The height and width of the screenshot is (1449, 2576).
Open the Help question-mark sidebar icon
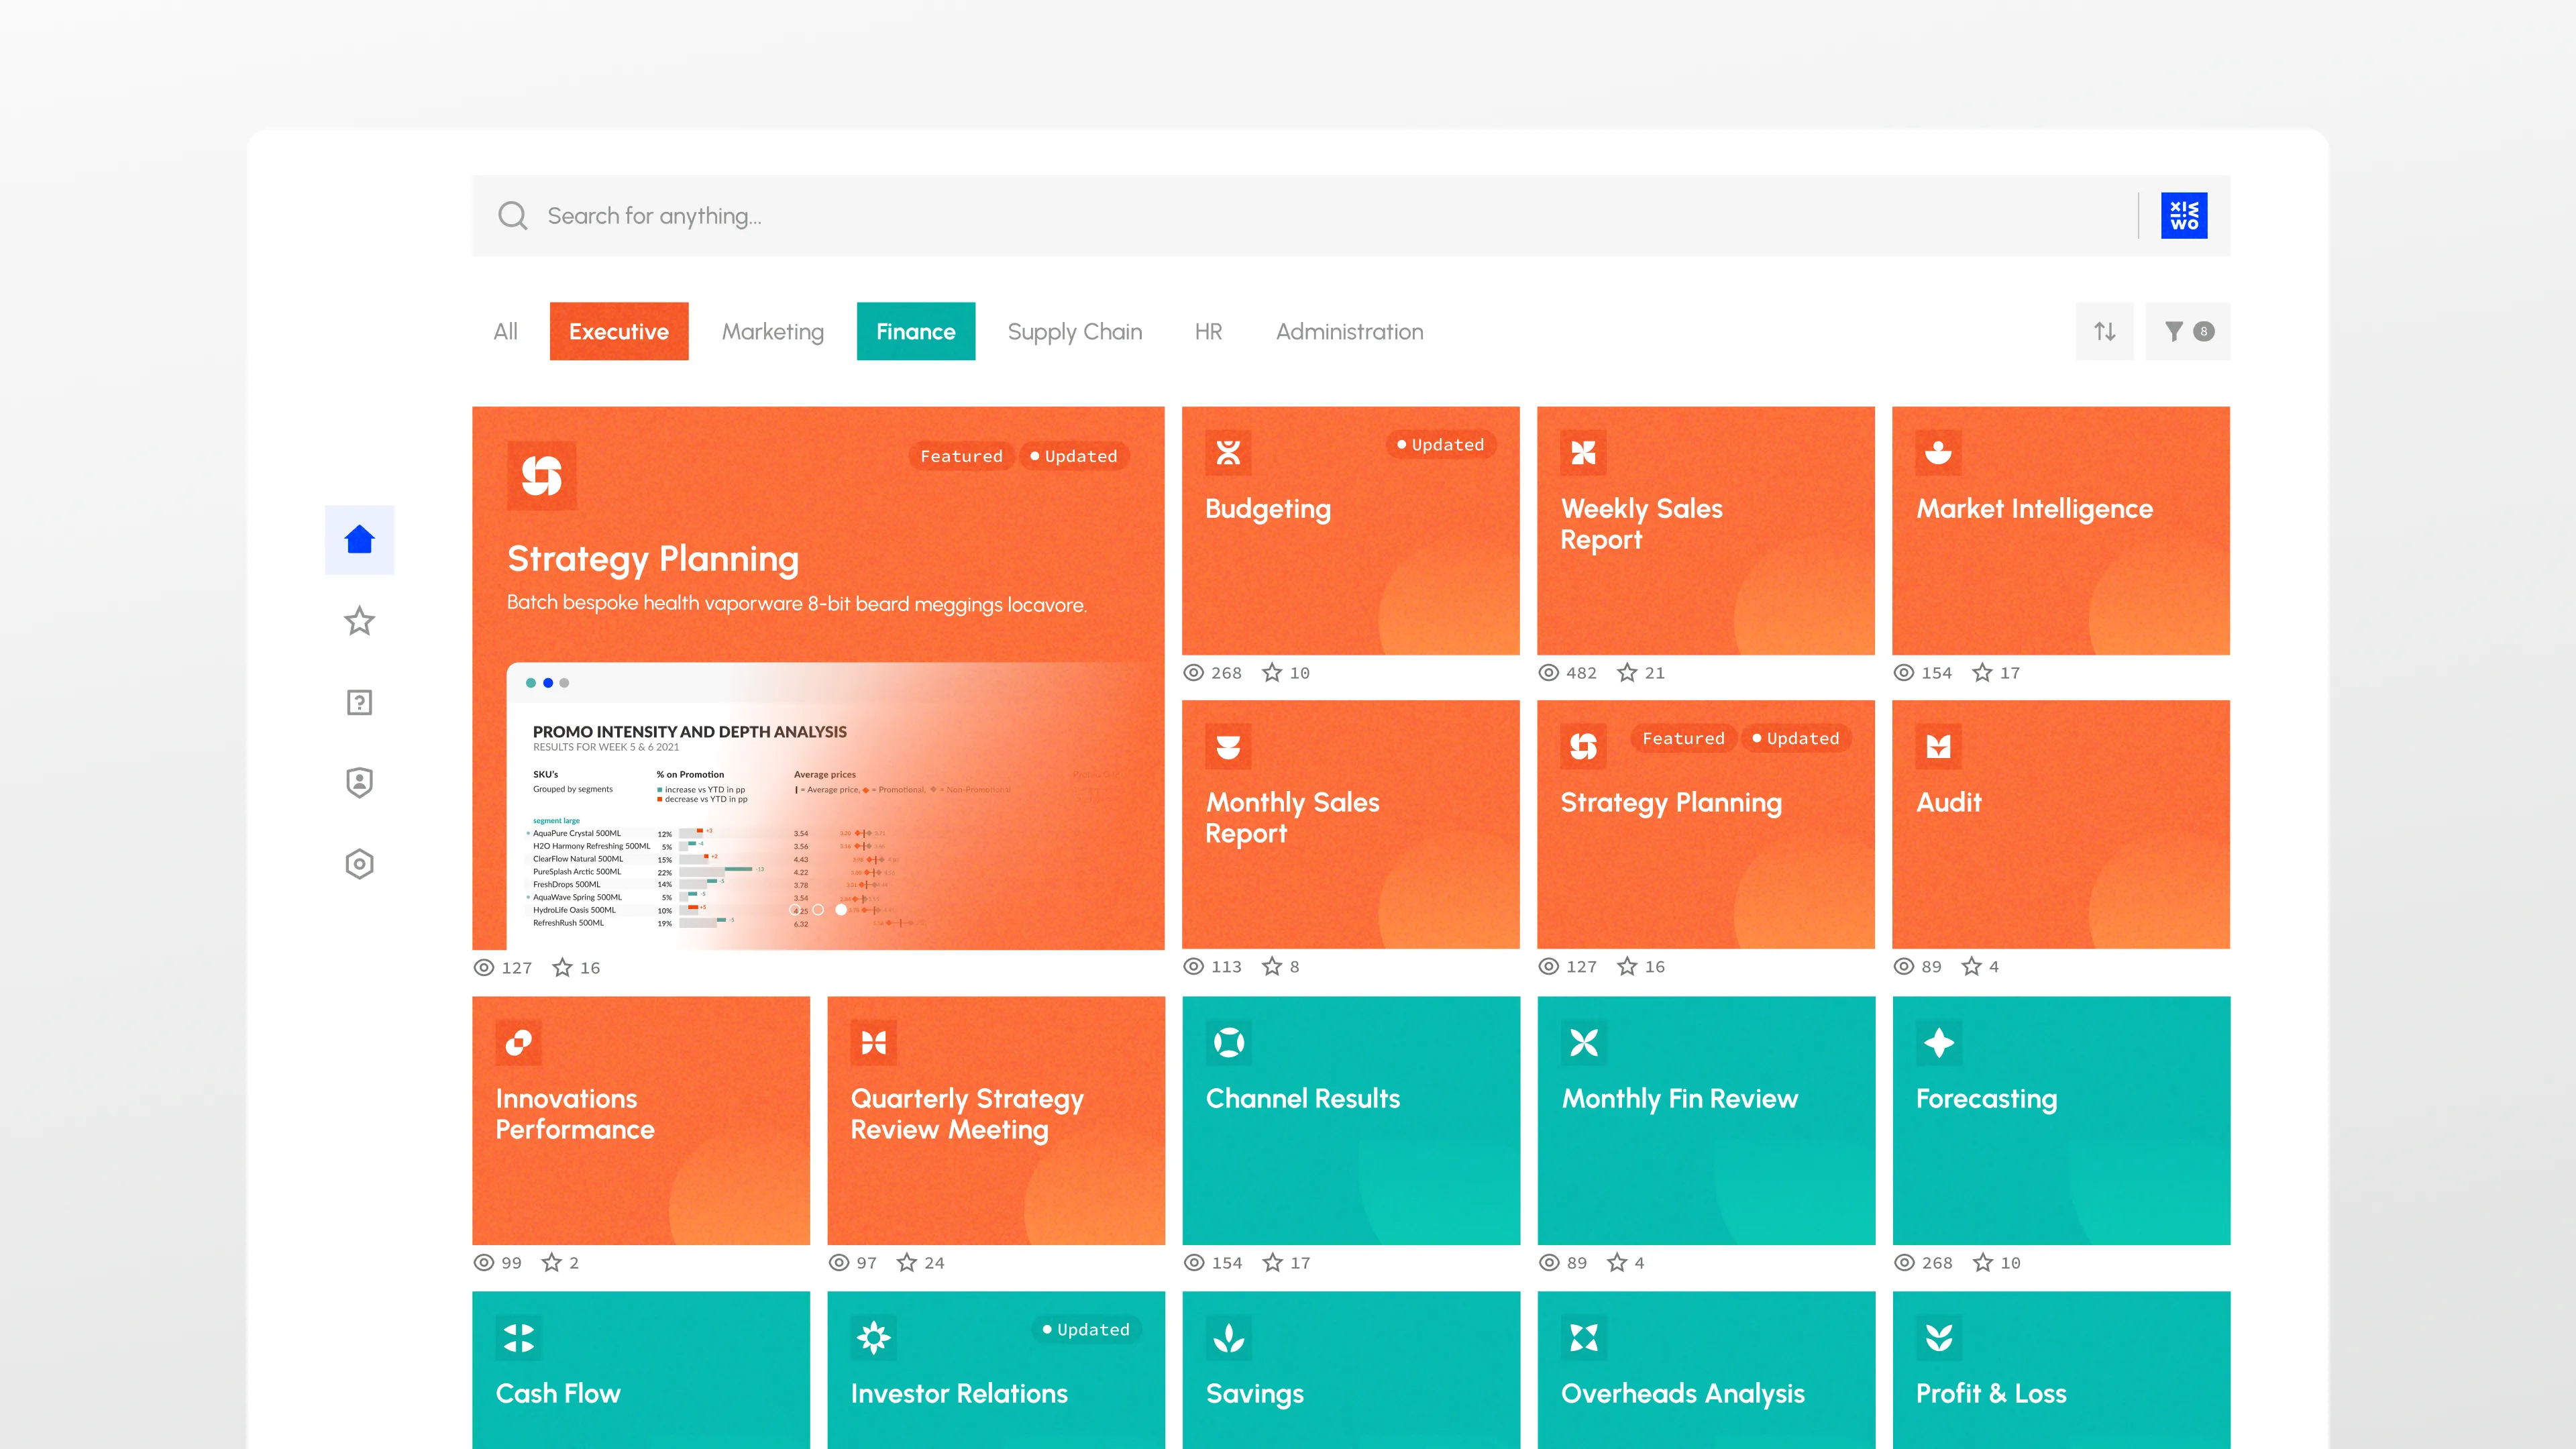(x=359, y=702)
